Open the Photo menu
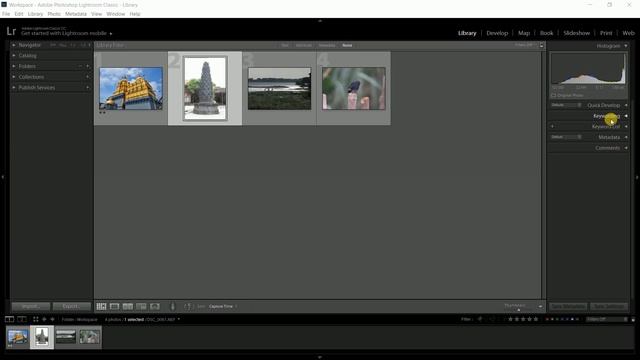This screenshot has width=640, height=360. click(54, 14)
